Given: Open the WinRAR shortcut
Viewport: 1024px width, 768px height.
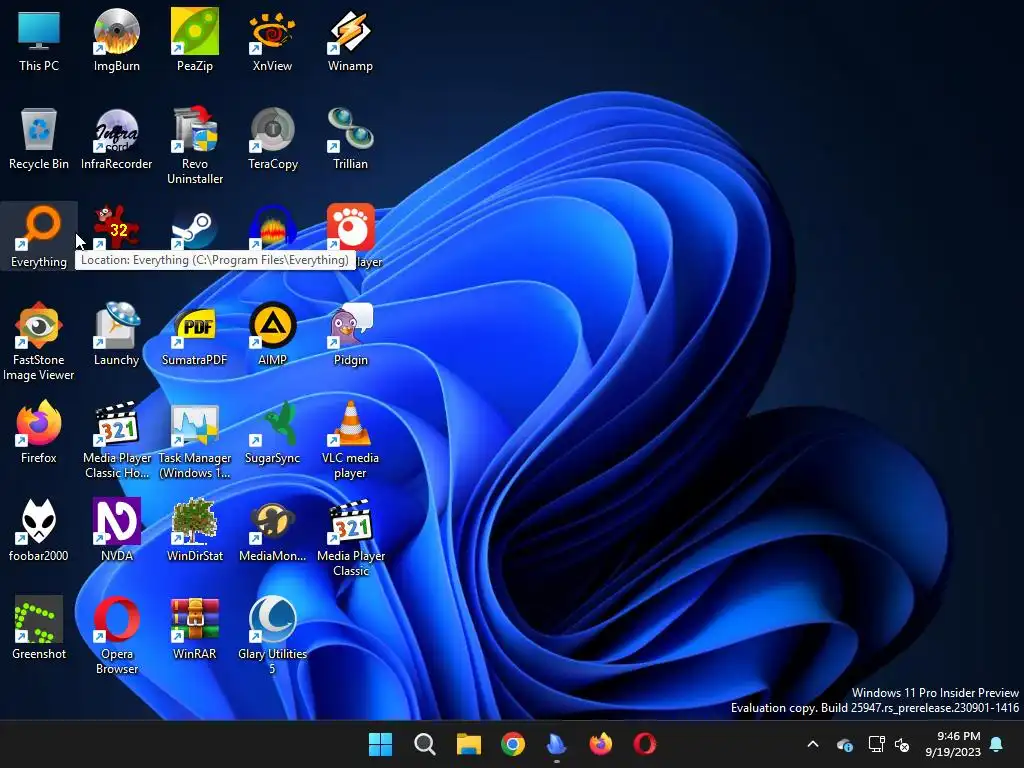Looking at the screenshot, I should point(195,628).
